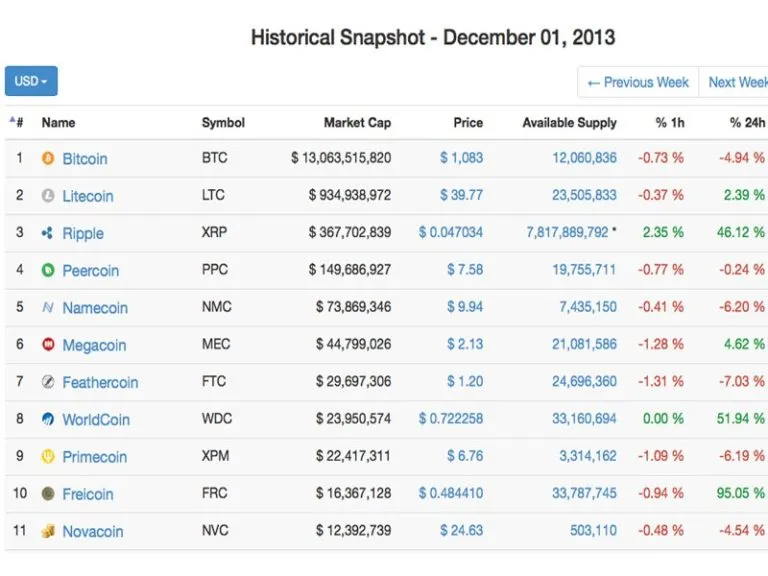Viewport: 768px width, 576px height.
Task: Click WorldCoin price $ 0.722258
Action: point(451,418)
